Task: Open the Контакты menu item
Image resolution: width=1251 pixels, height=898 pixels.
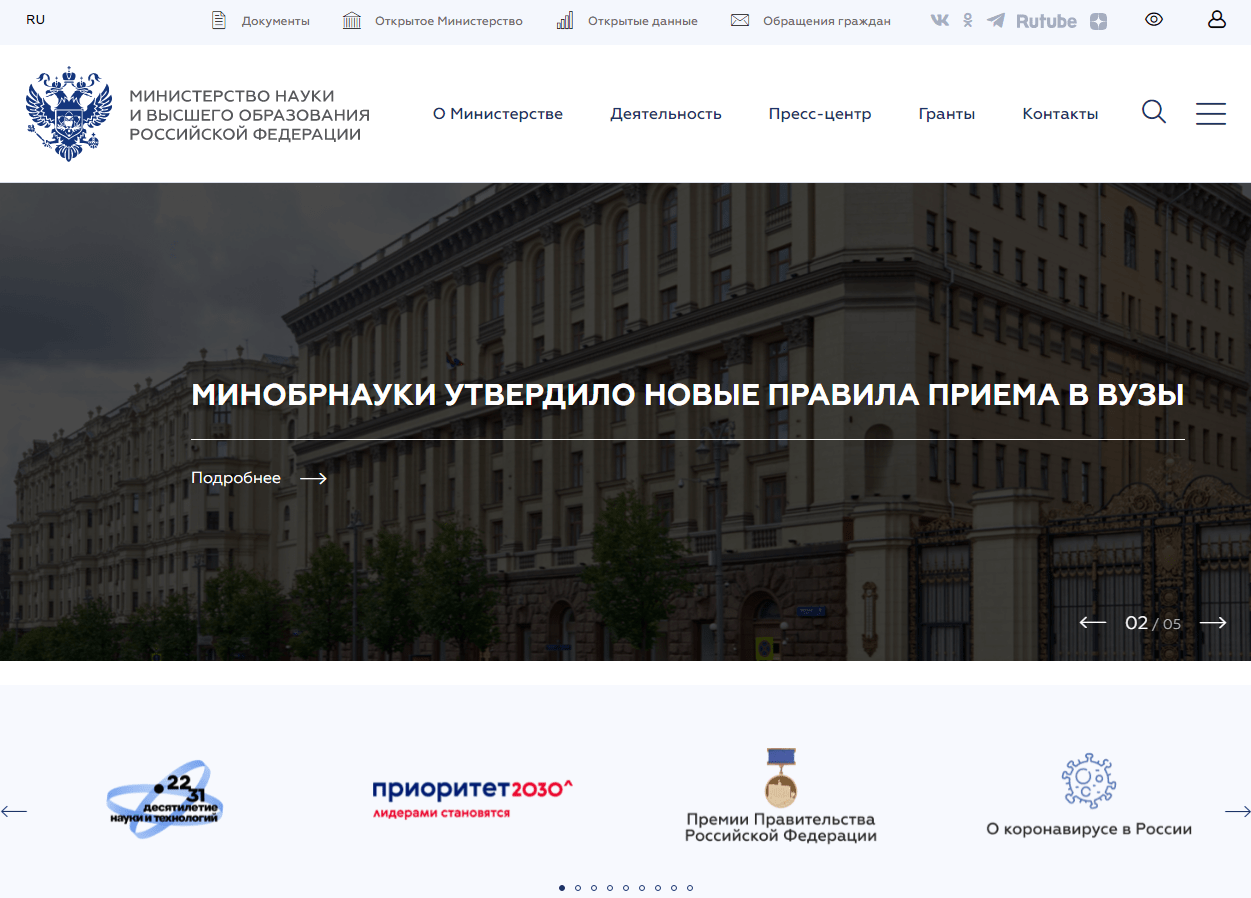Action: 1060,114
